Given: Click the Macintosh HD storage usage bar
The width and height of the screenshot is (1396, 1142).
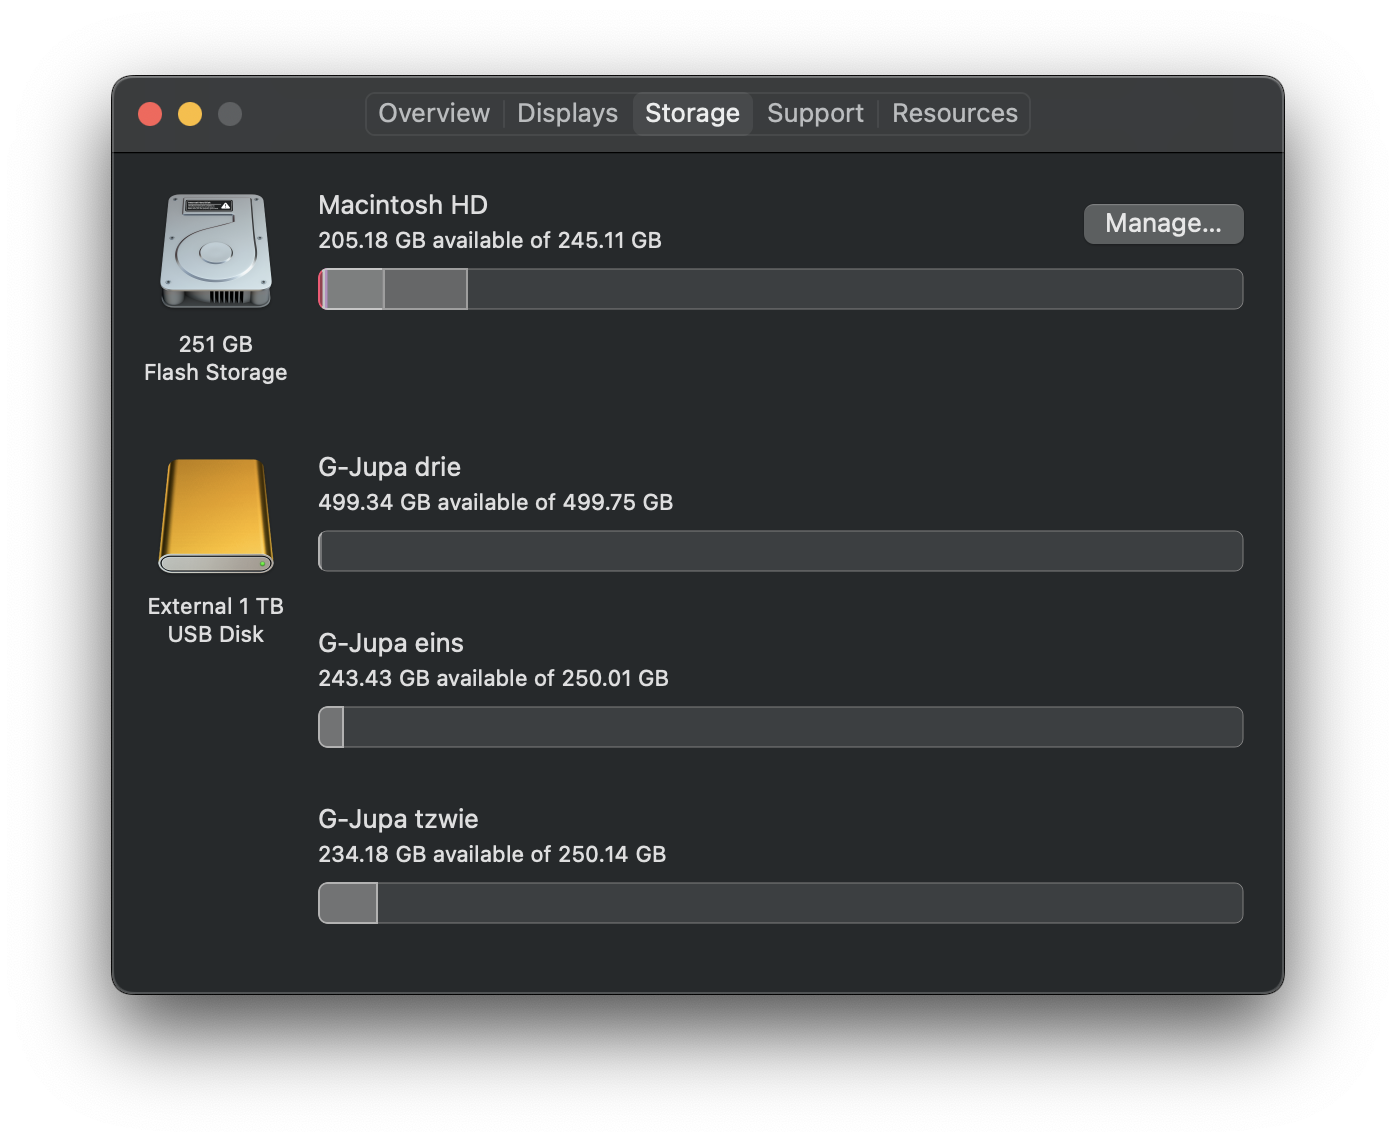Looking at the screenshot, I should coord(780,289).
